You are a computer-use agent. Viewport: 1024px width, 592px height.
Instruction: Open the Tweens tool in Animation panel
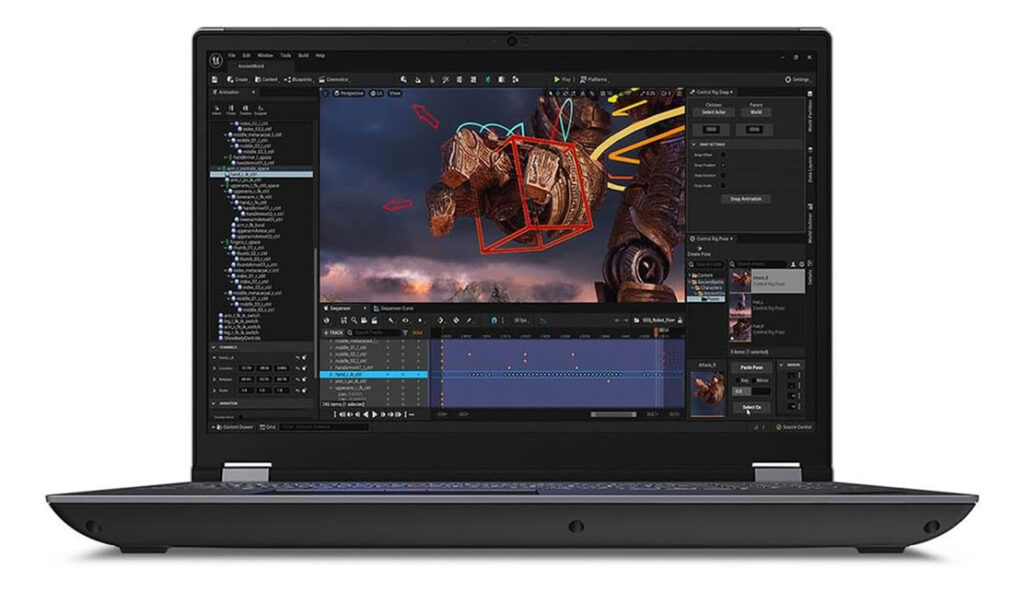[x=246, y=110]
